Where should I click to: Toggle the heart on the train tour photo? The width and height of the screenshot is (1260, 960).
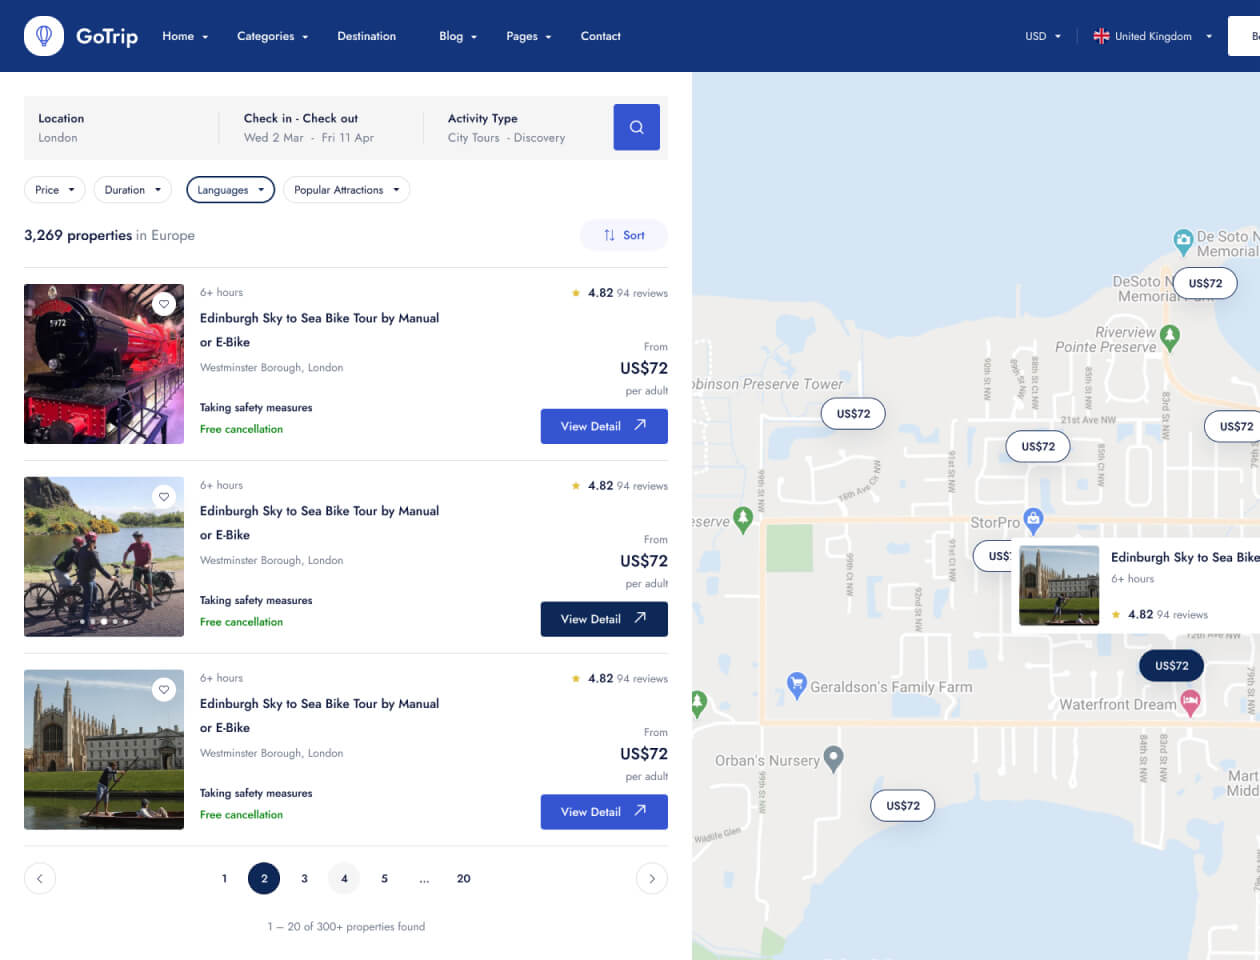164,303
